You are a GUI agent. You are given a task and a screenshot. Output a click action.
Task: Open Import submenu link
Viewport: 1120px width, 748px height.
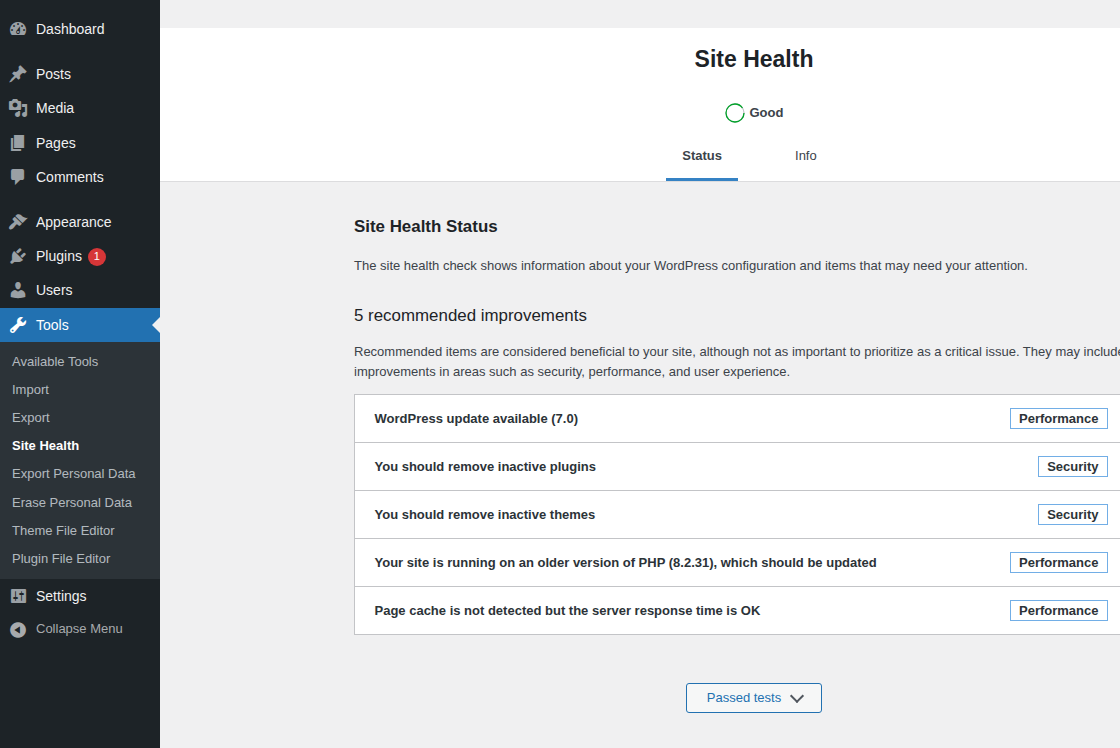tap(31, 390)
